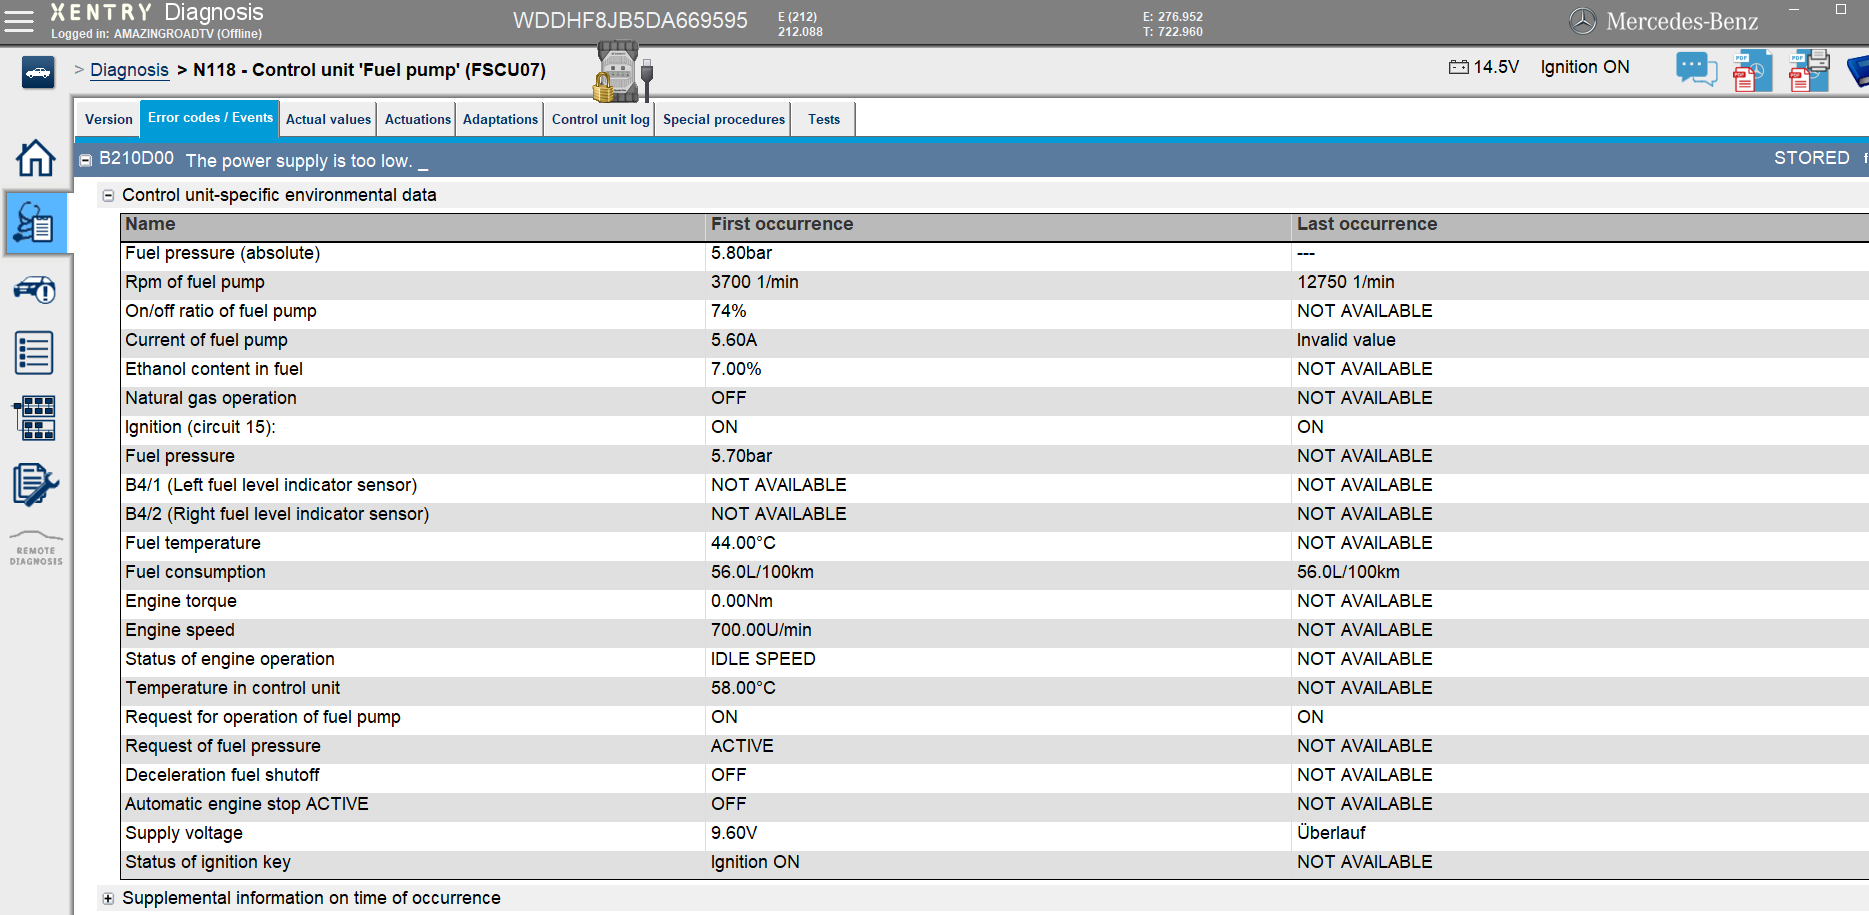This screenshot has height=915, width=1869.
Task: Open the chat speech bubble icon
Action: tap(1696, 70)
